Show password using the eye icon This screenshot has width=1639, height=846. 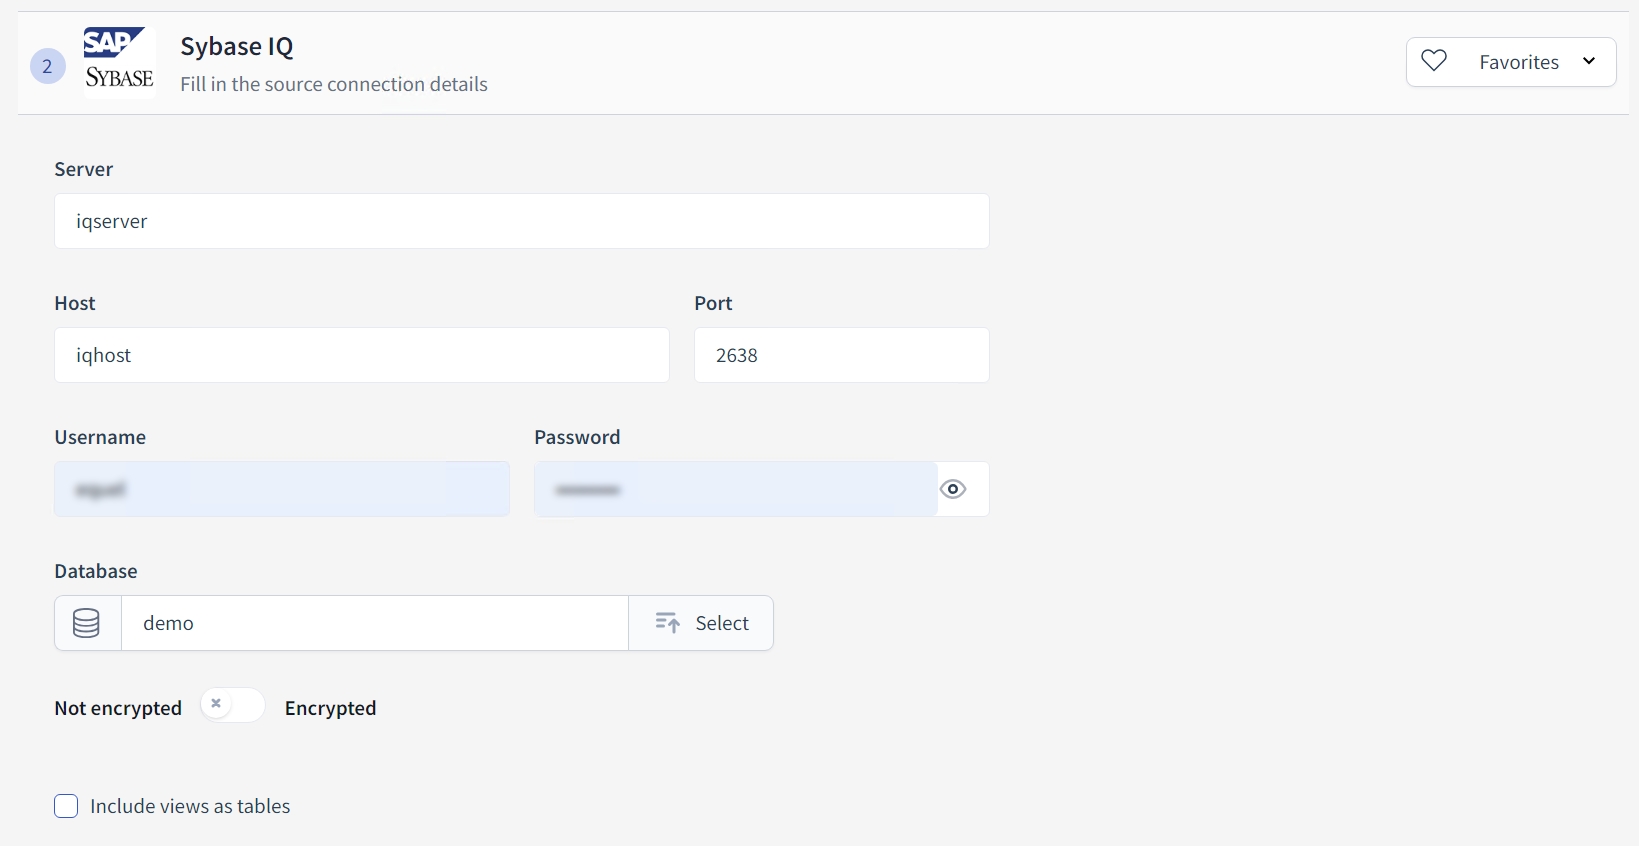(953, 489)
